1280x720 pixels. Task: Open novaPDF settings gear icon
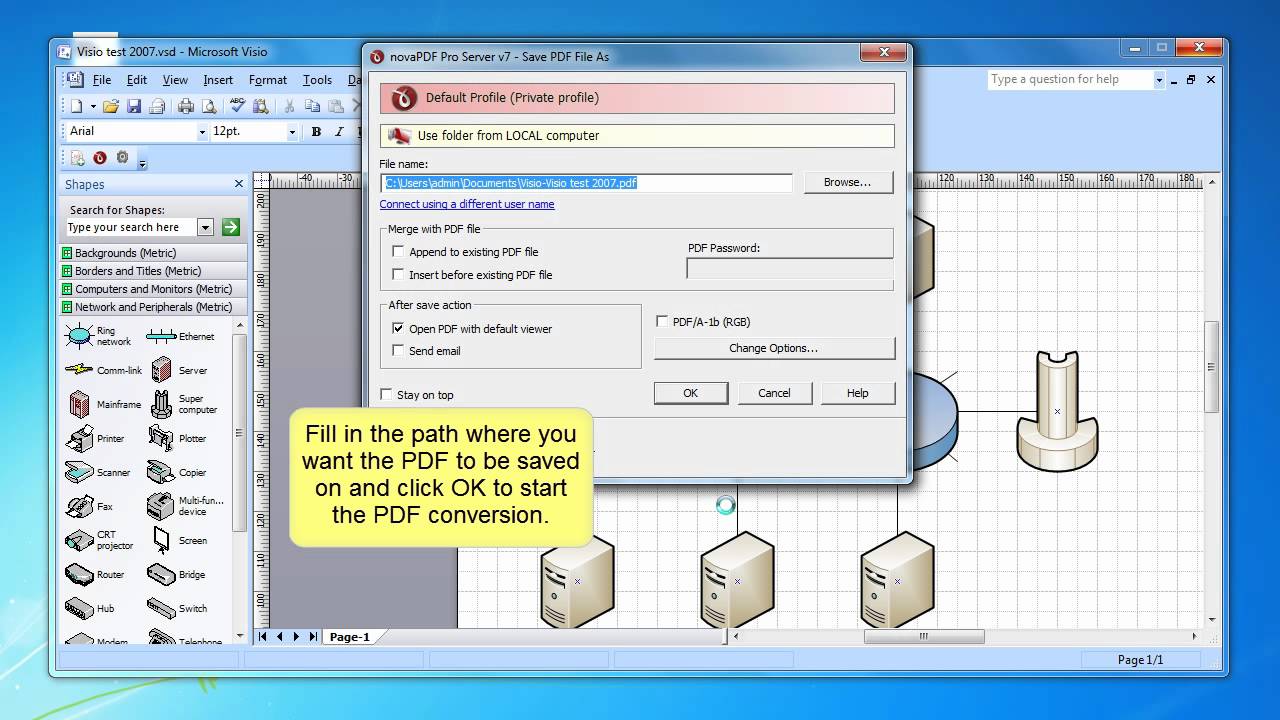tap(123, 157)
